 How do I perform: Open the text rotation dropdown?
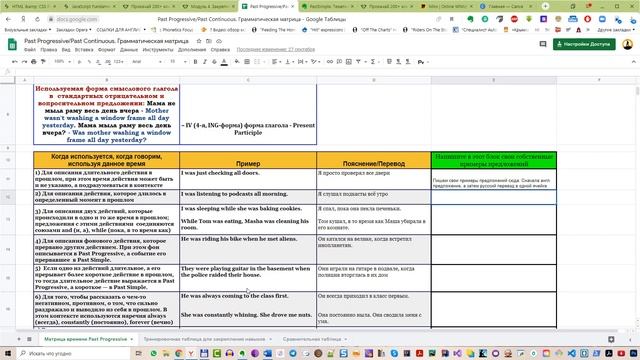[x=315, y=62]
